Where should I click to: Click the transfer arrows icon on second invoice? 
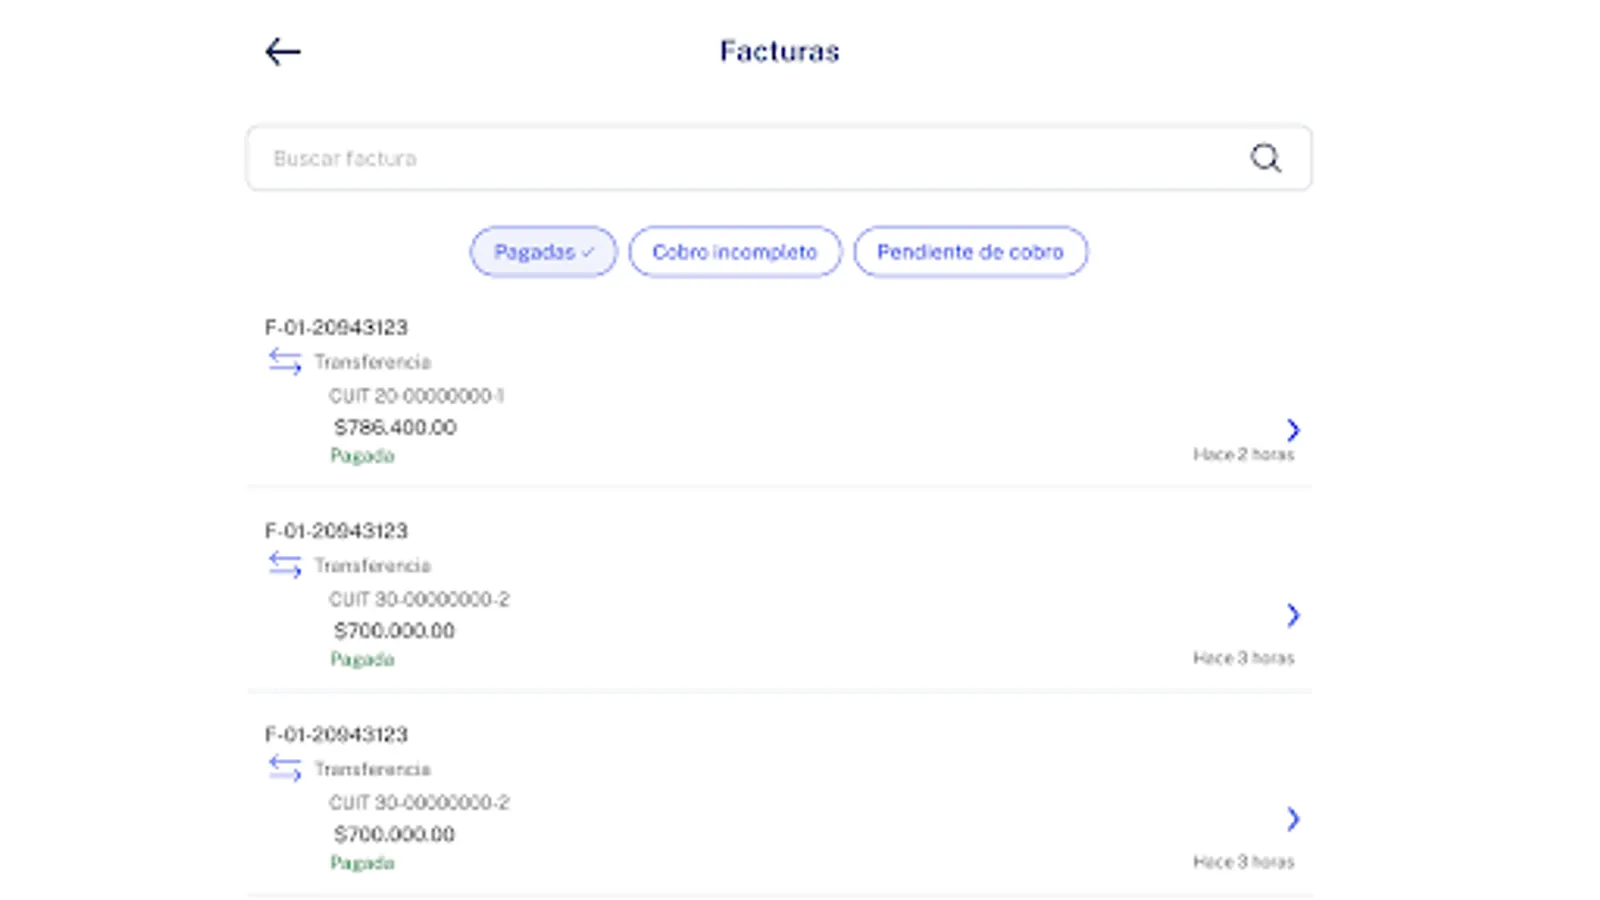click(x=285, y=566)
